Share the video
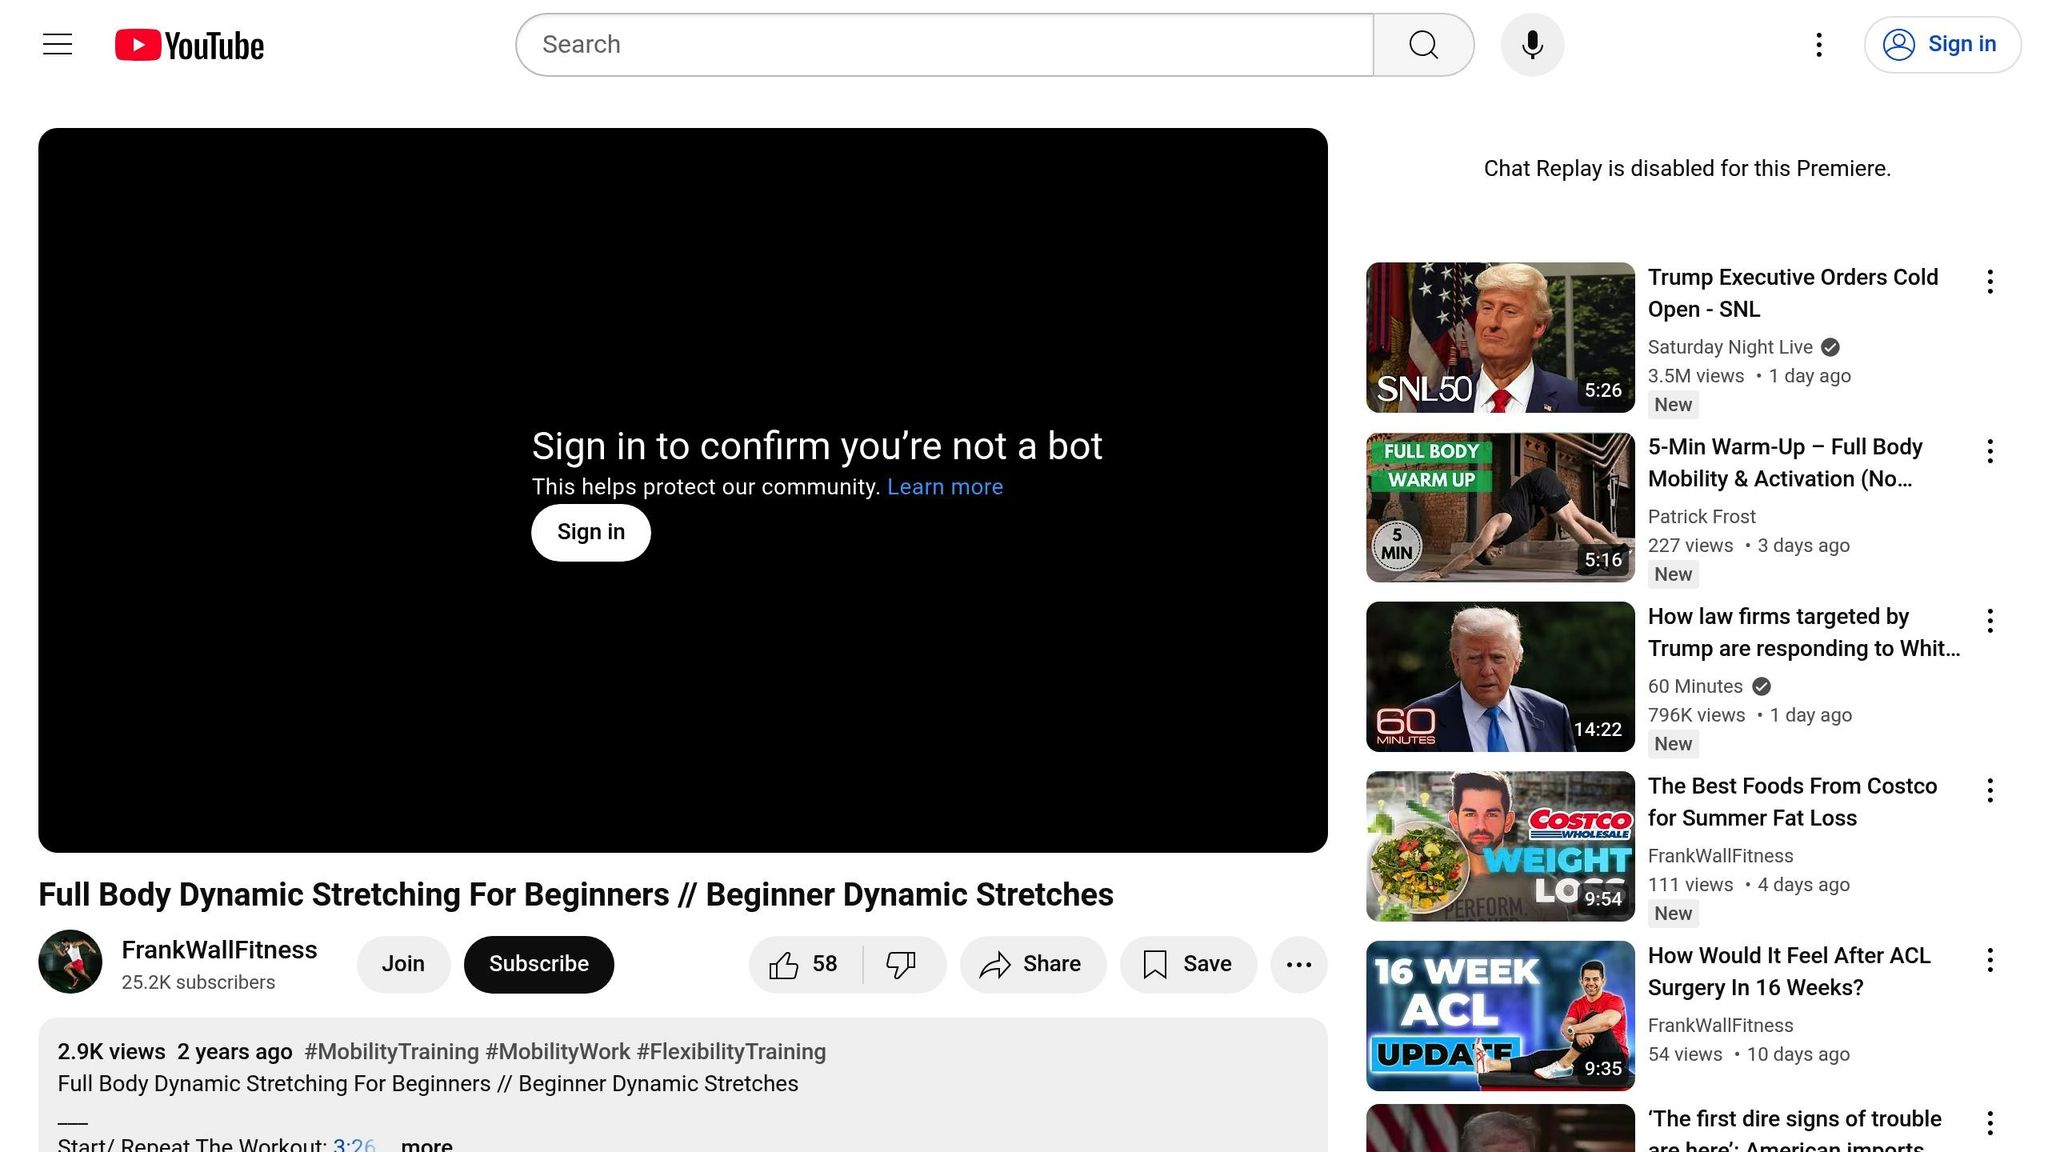 (1033, 964)
